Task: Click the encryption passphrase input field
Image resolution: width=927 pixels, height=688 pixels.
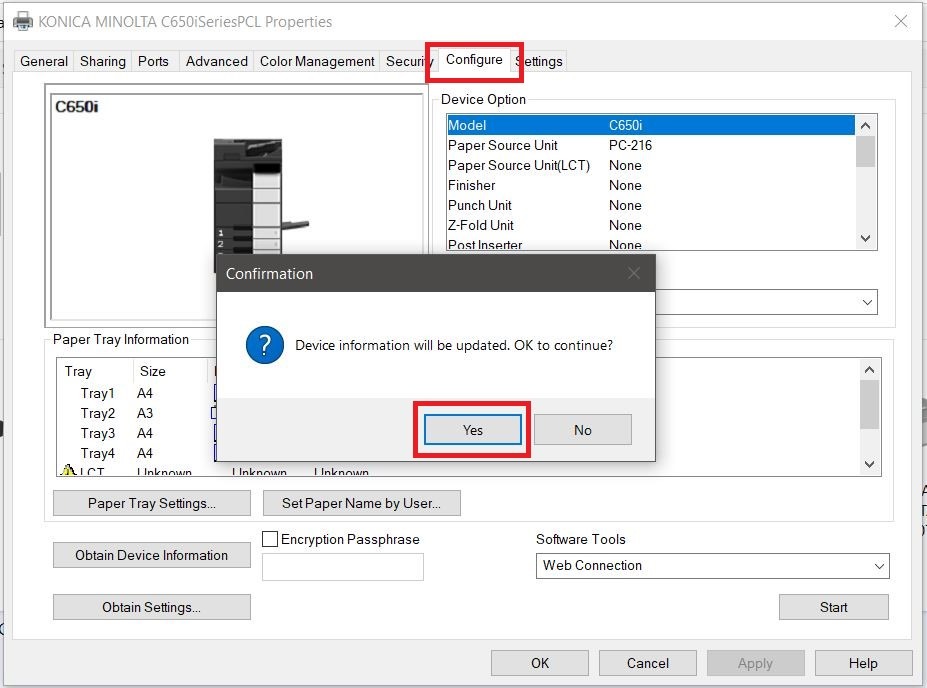Action: tap(342, 567)
